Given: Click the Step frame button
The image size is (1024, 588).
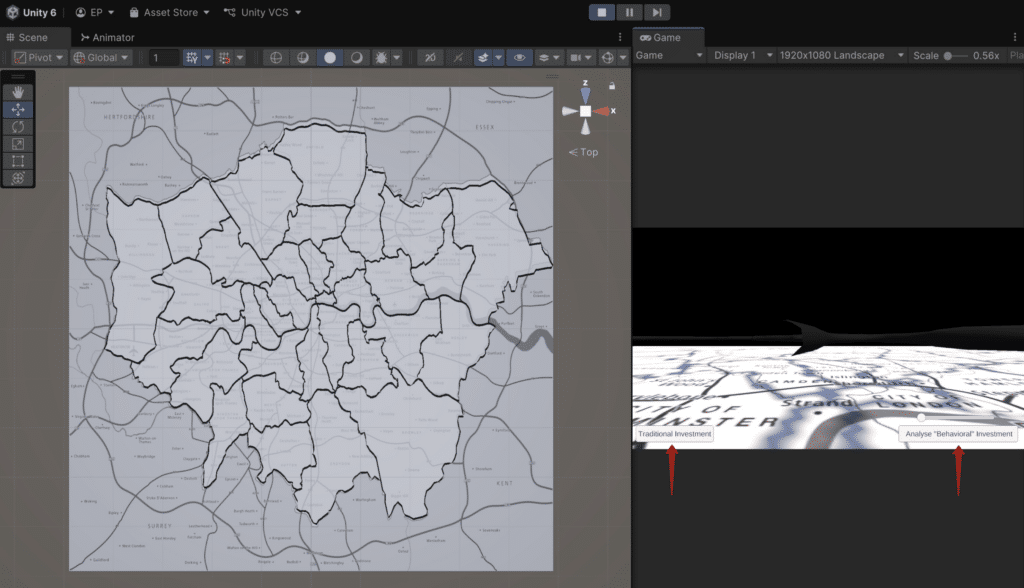Looking at the screenshot, I should coord(656,12).
